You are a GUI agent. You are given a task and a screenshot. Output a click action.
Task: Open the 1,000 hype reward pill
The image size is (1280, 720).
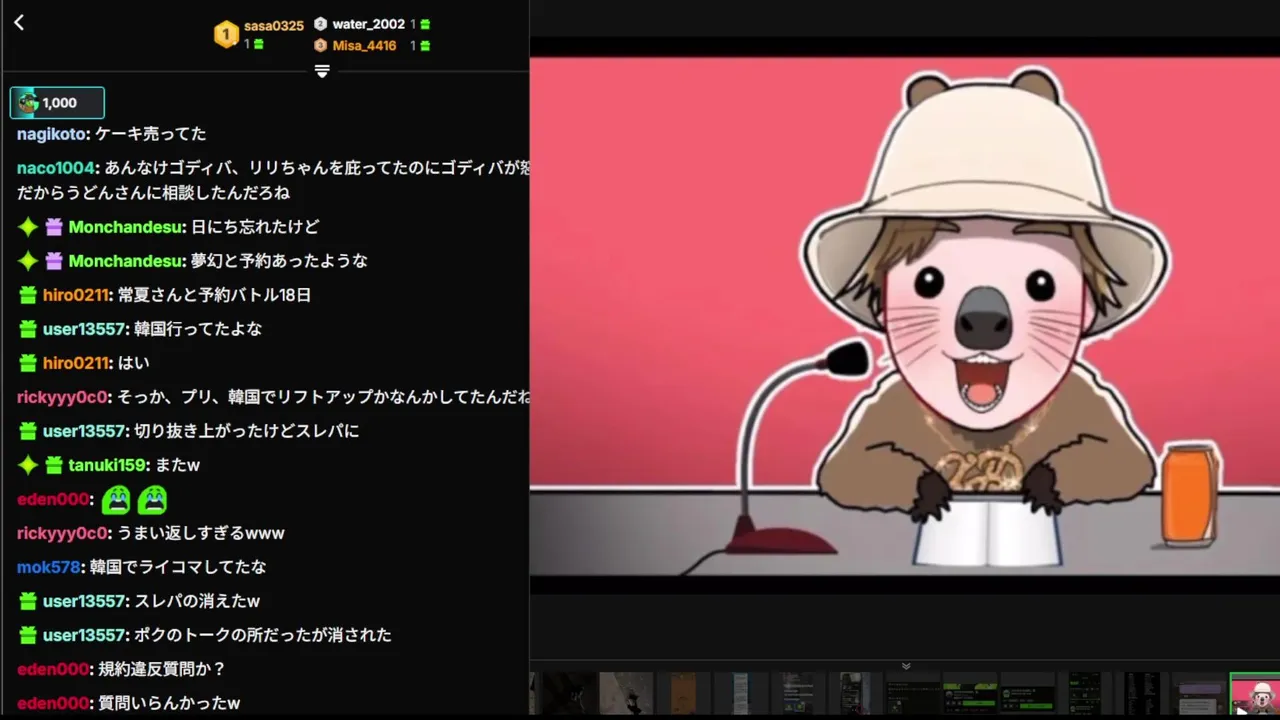tap(57, 103)
